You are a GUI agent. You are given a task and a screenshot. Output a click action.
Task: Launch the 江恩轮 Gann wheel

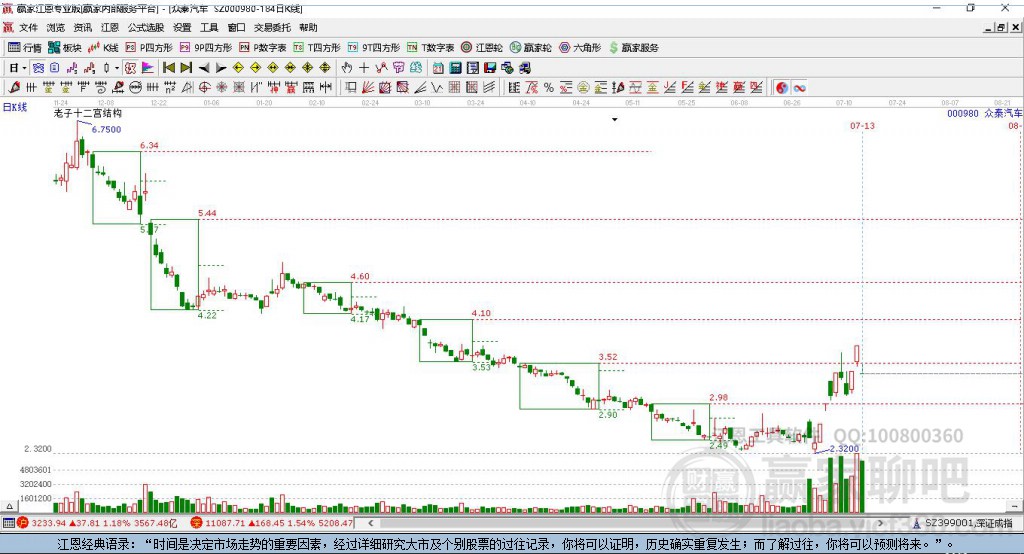pos(482,48)
